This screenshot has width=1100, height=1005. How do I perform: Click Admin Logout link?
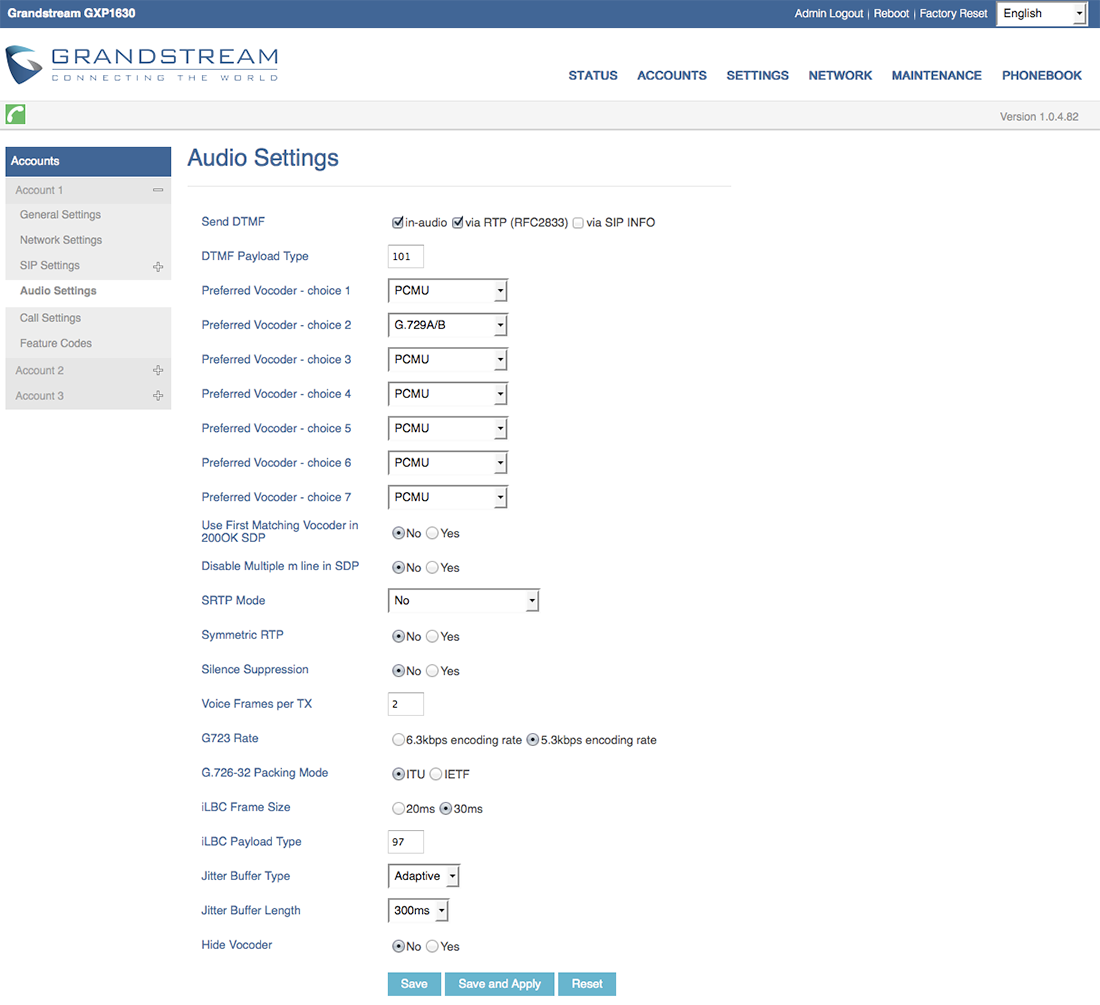pos(829,13)
